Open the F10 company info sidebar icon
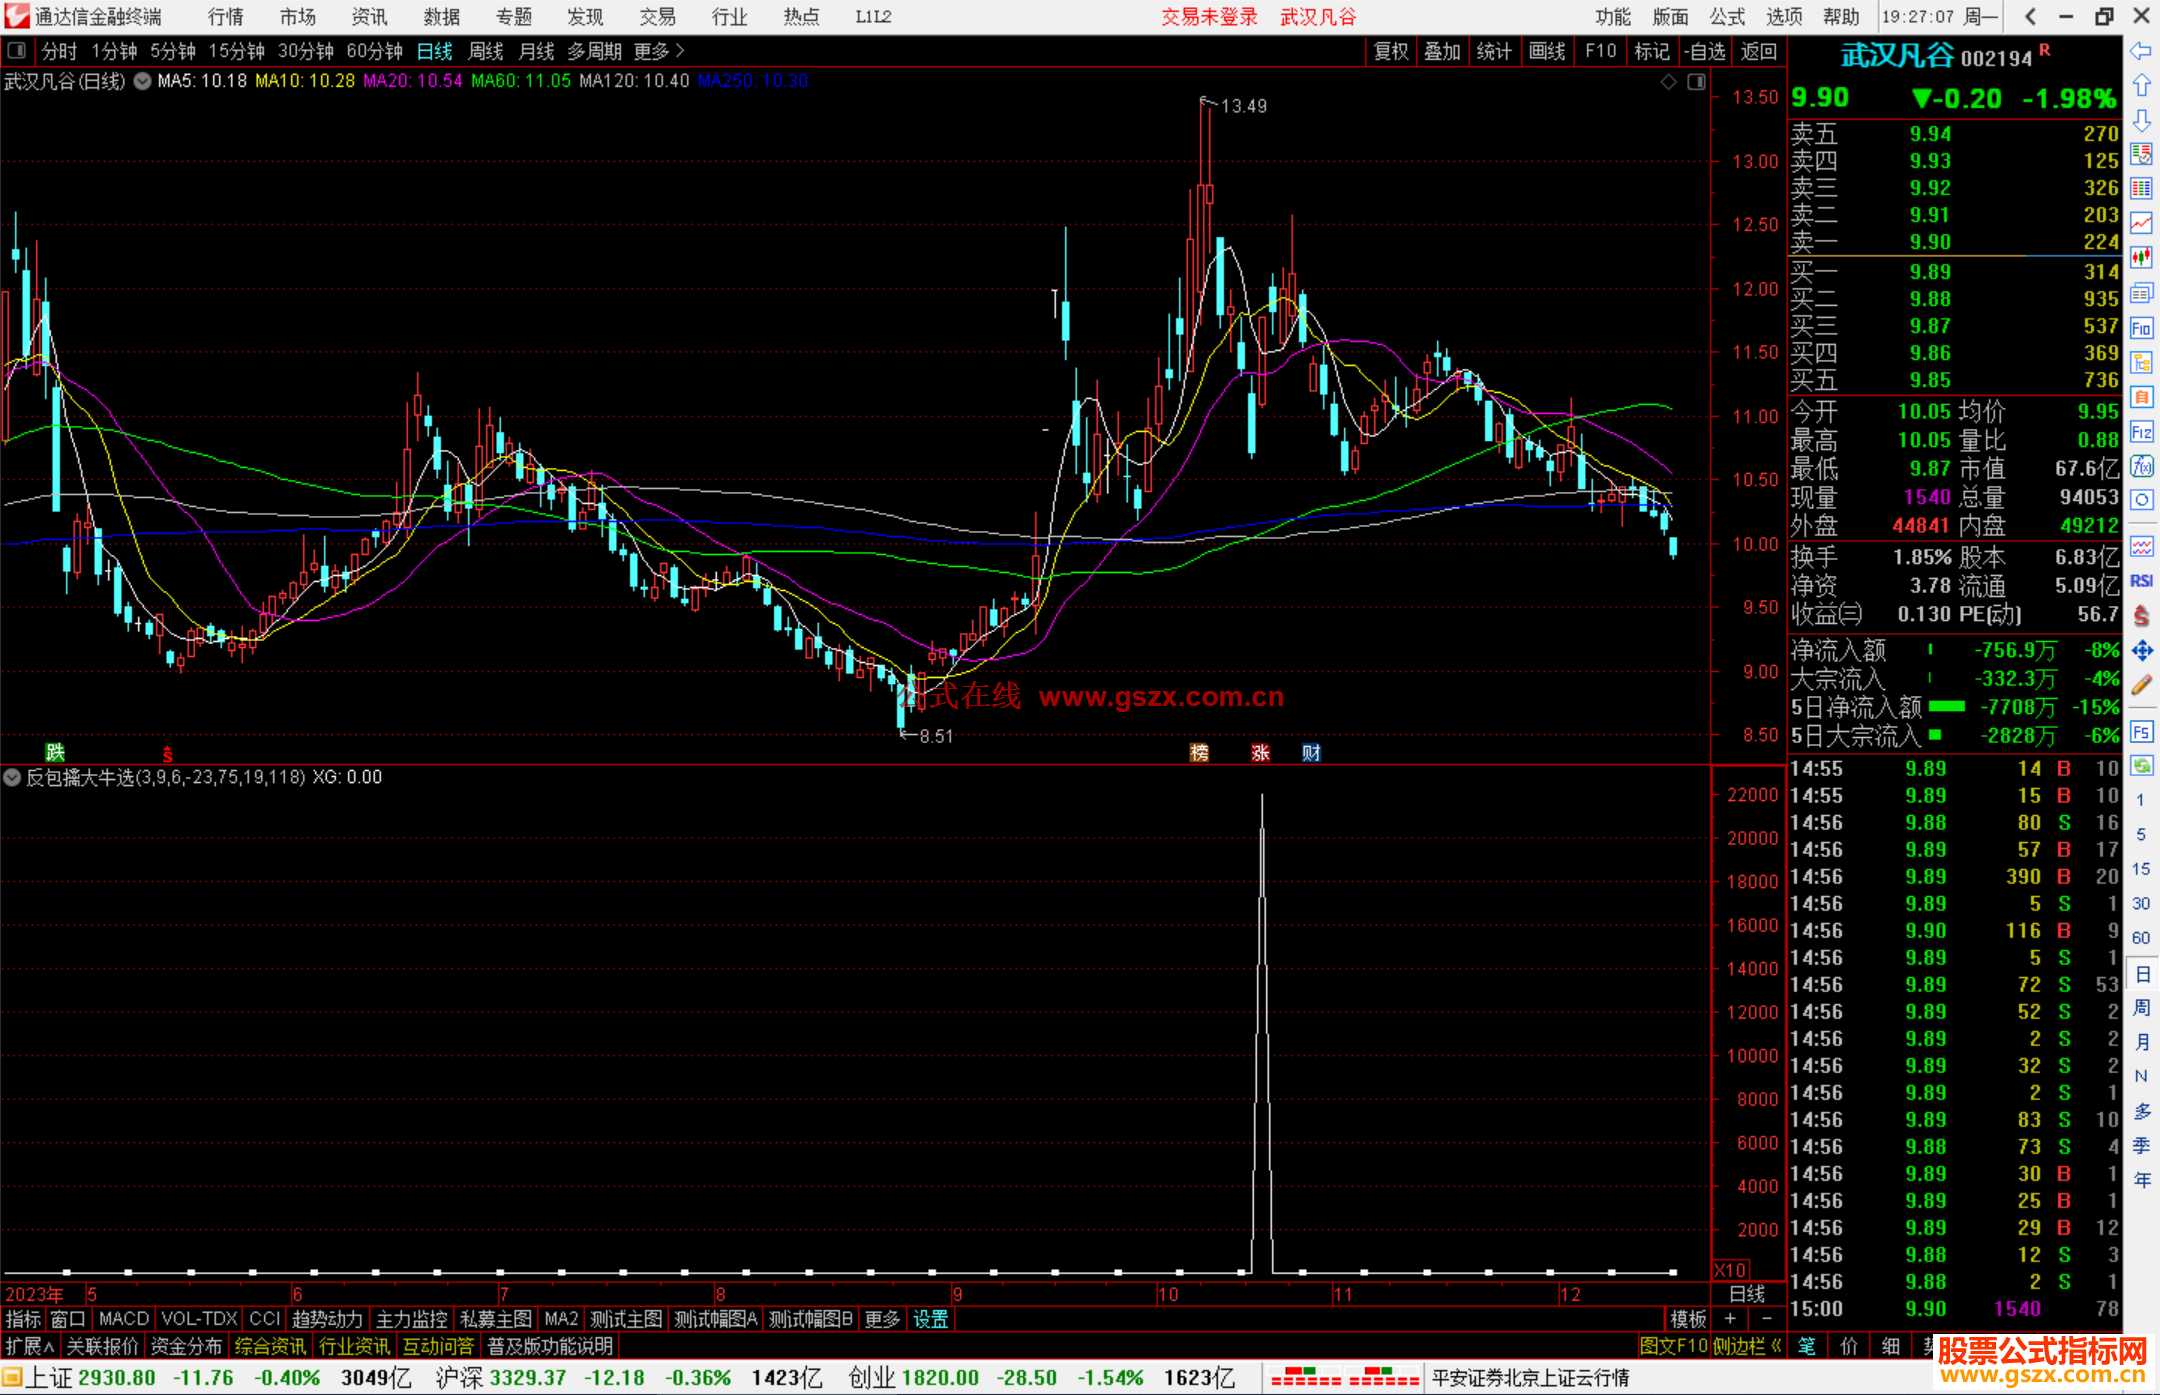Viewport: 2160px width, 1395px height. (2141, 328)
